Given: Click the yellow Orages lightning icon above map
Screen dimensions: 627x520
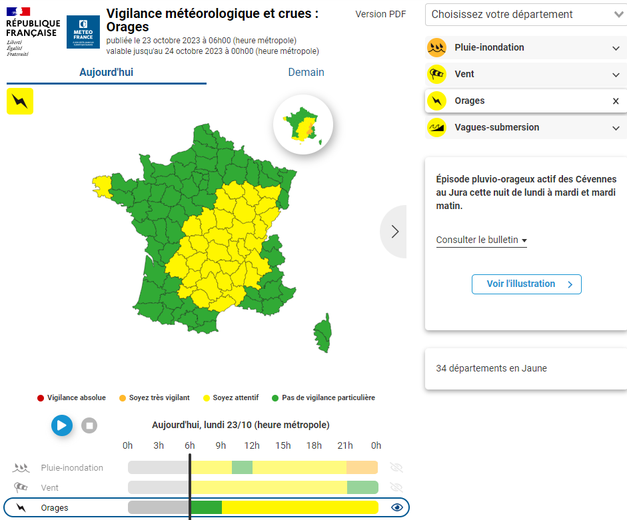Looking at the screenshot, I should 20,102.
